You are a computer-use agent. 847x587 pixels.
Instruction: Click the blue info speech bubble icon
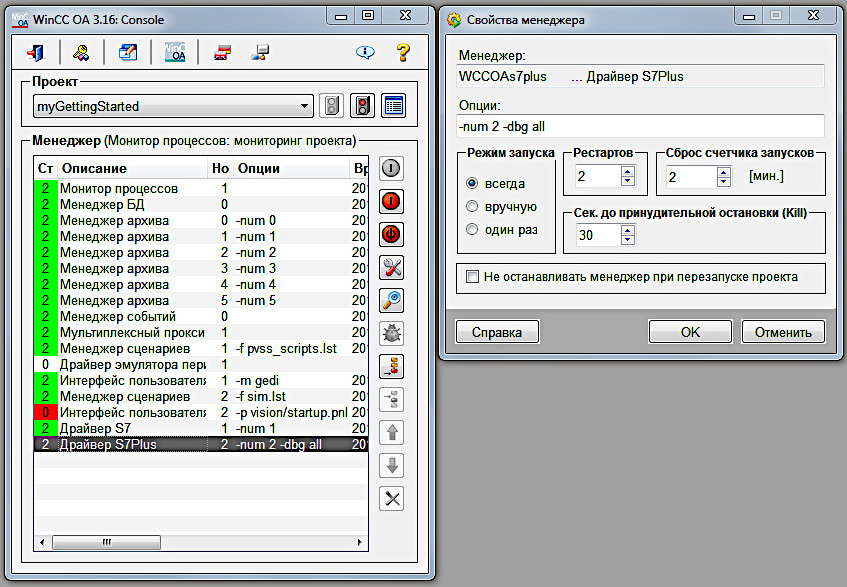click(365, 52)
